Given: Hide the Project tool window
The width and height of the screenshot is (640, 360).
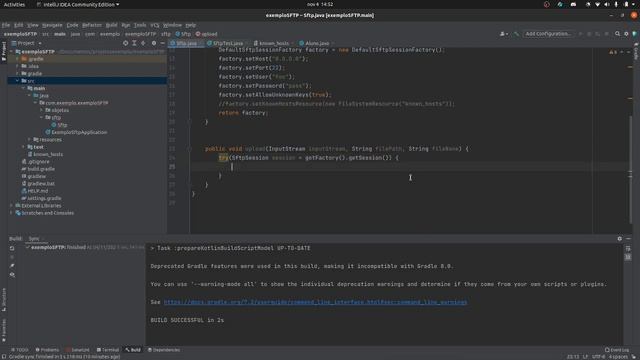Looking at the screenshot, I should pos(162,43).
